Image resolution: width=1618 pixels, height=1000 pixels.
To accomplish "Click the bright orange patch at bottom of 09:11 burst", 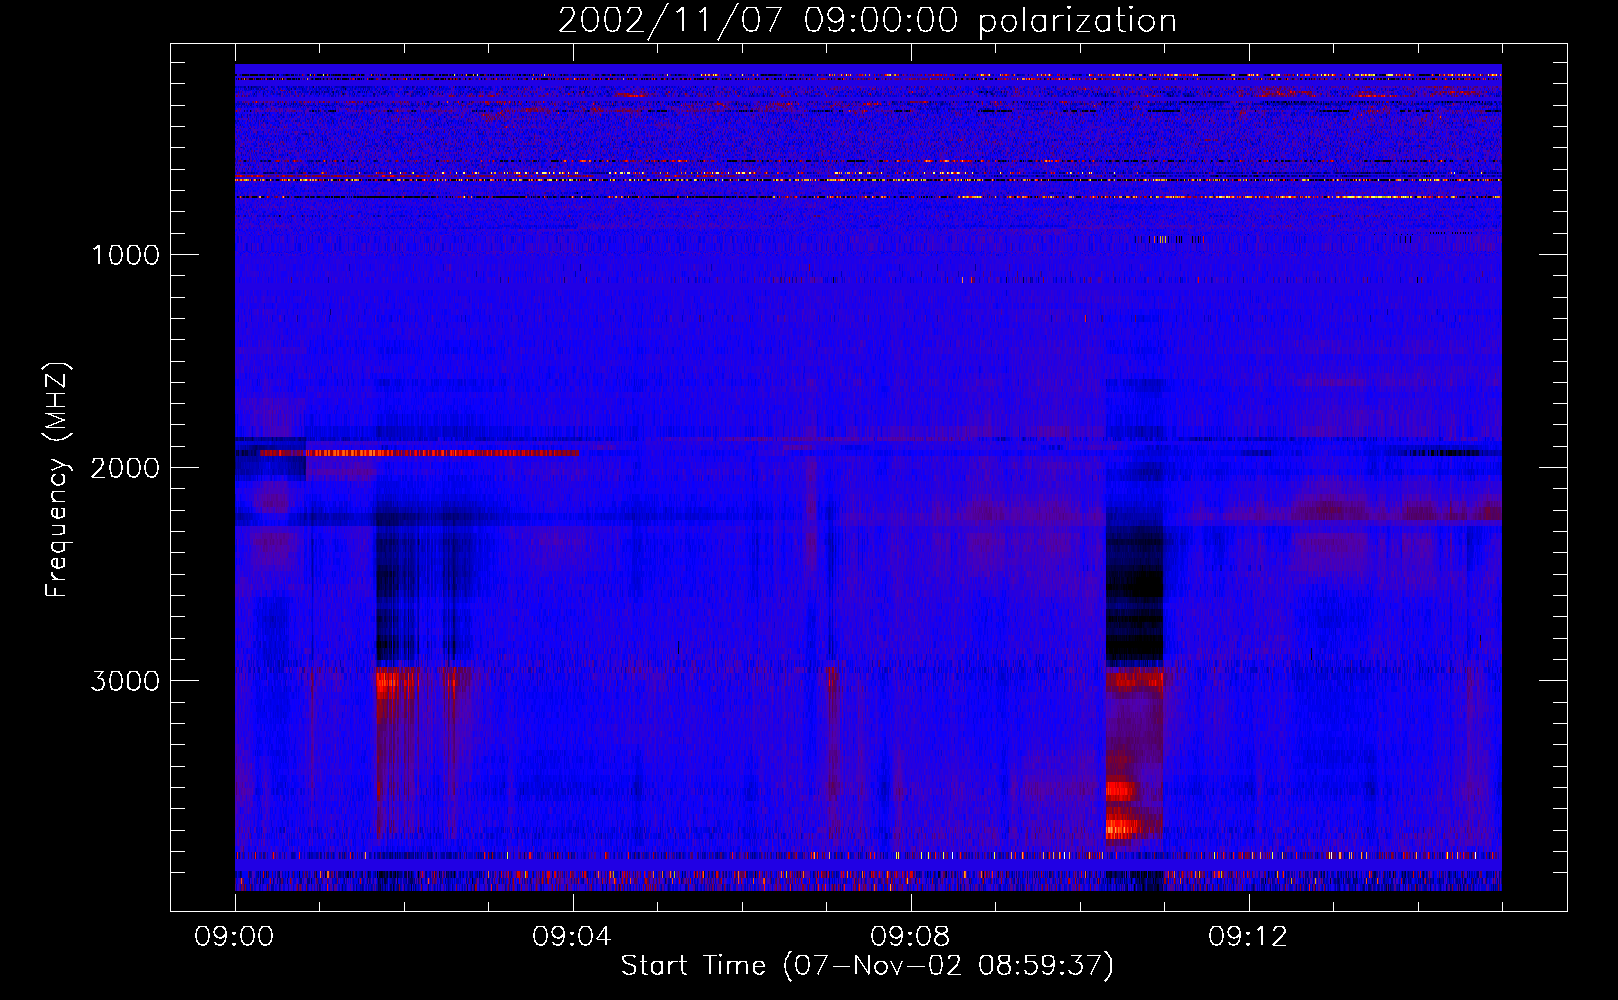I will [x=1124, y=828].
